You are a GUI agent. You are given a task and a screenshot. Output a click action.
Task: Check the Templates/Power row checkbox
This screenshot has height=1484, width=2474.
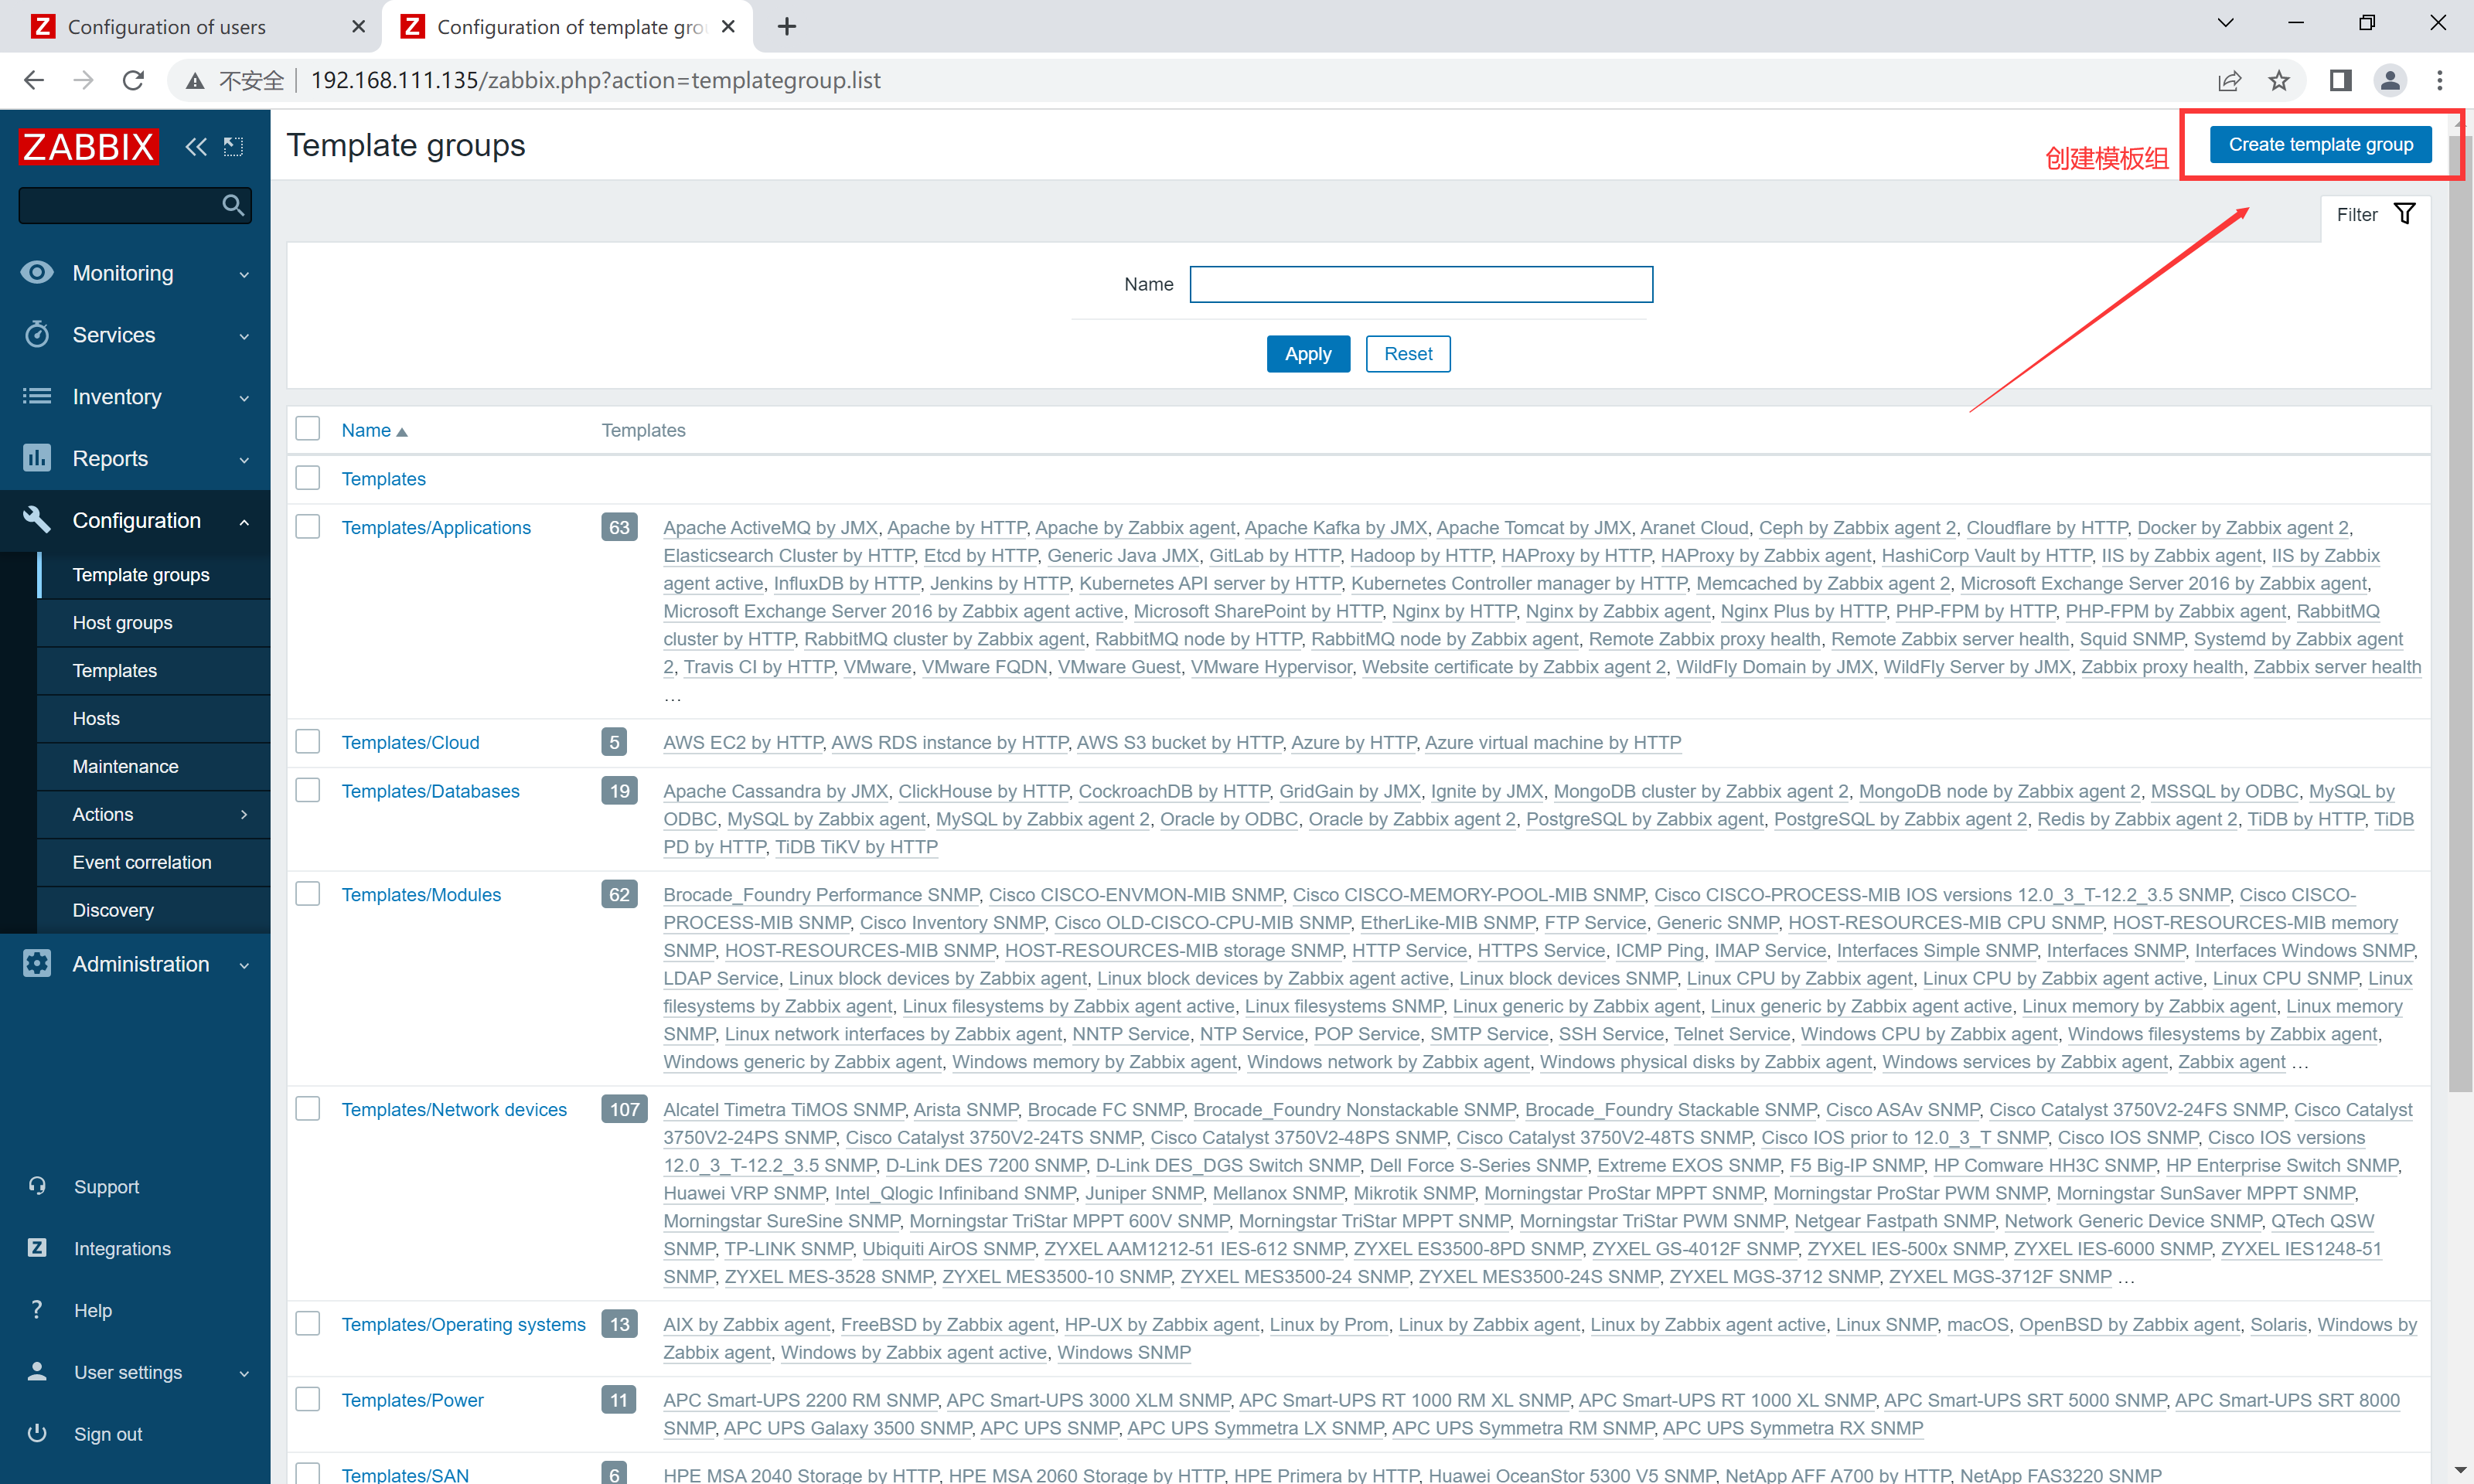[308, 1398]
